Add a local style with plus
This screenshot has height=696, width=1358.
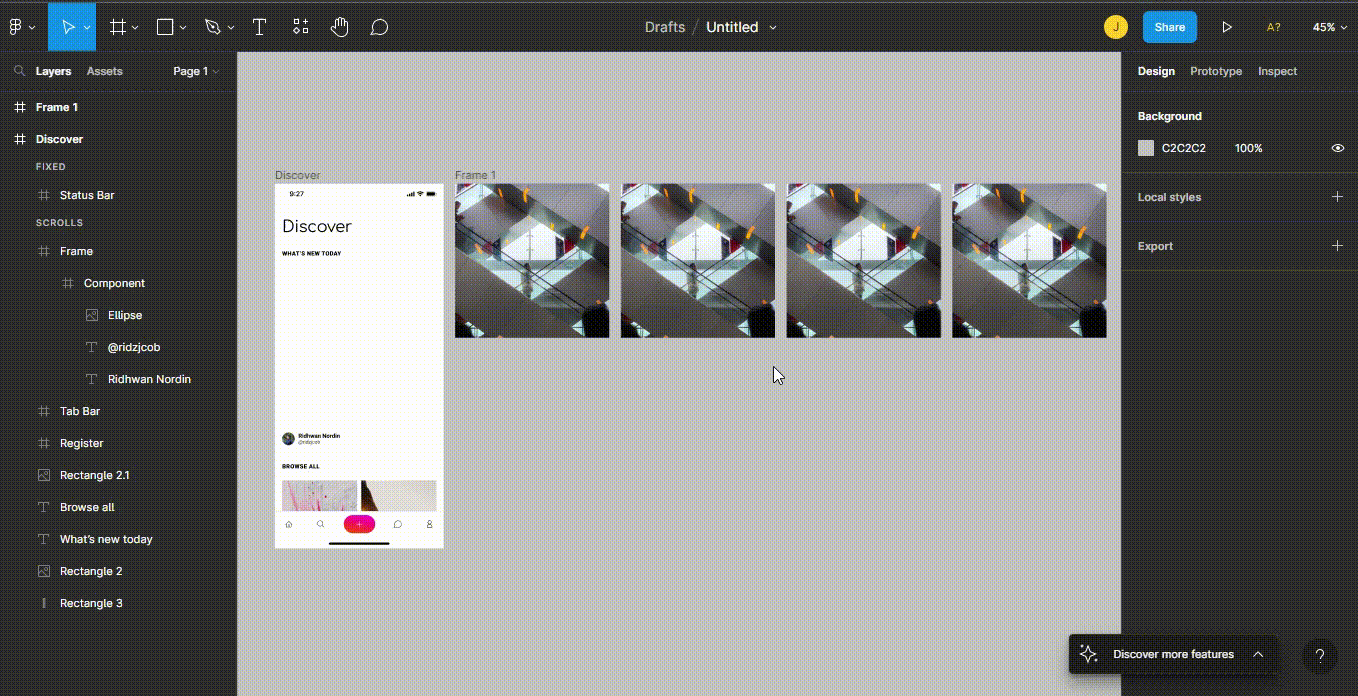(1337, 197)
